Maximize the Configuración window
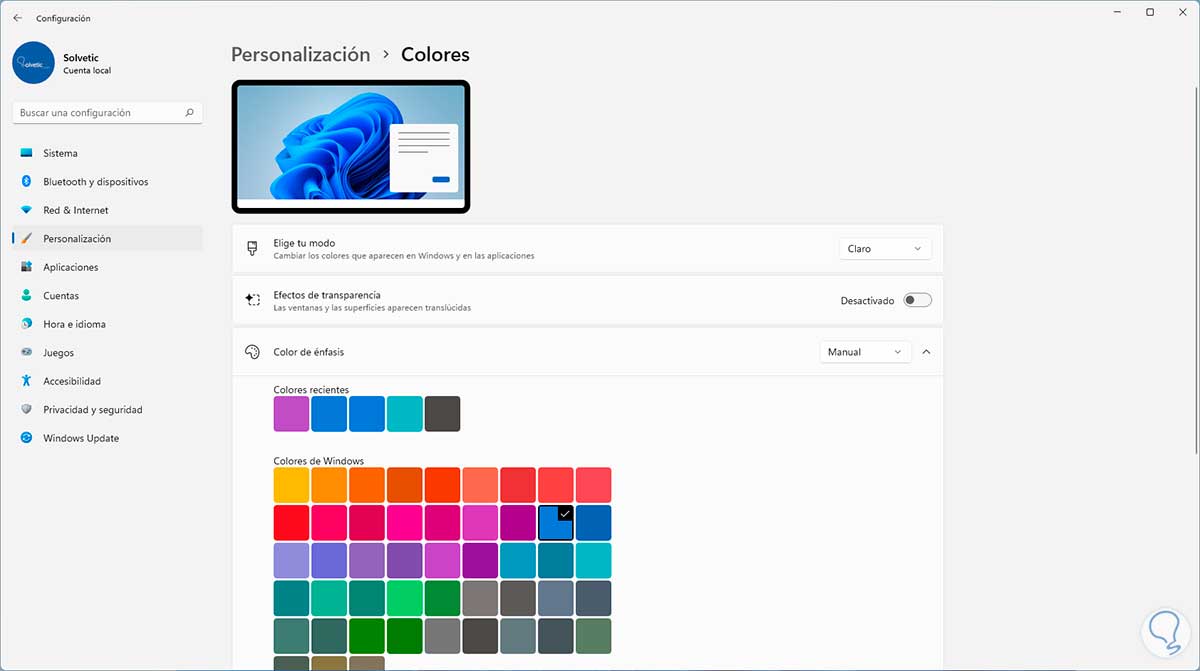The image size is (1200, 671). (x=1150, y=12)
